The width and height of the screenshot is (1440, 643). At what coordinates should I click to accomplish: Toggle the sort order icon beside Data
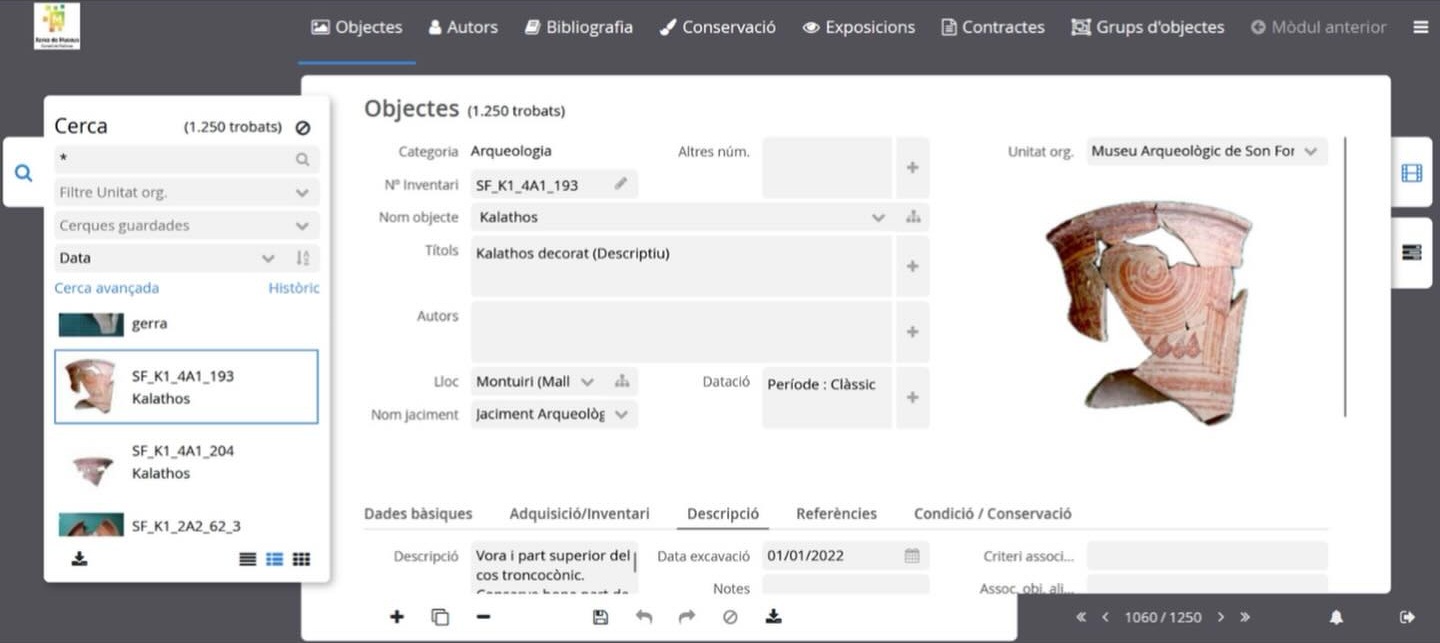[303, 258]
